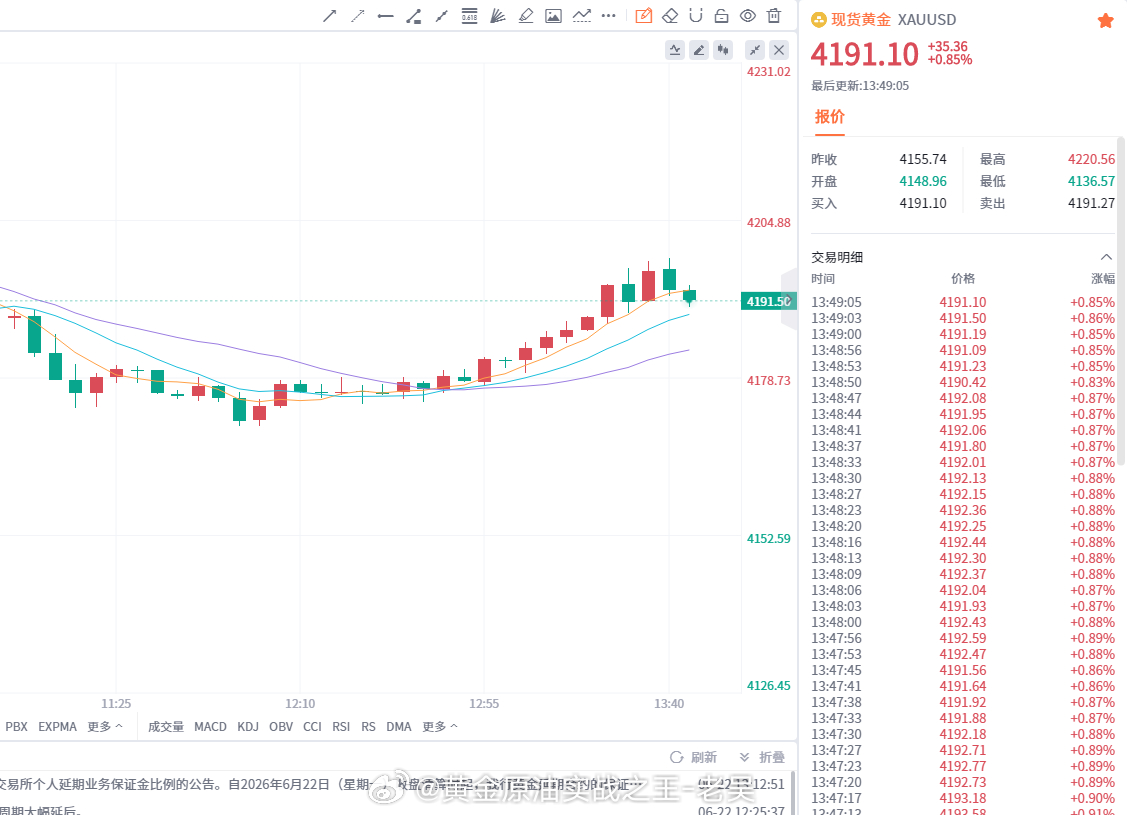Click the 刷新 refresh button
Viewport: 1127px width, 815px height.
pyautogui.click(x=694, y=757)
